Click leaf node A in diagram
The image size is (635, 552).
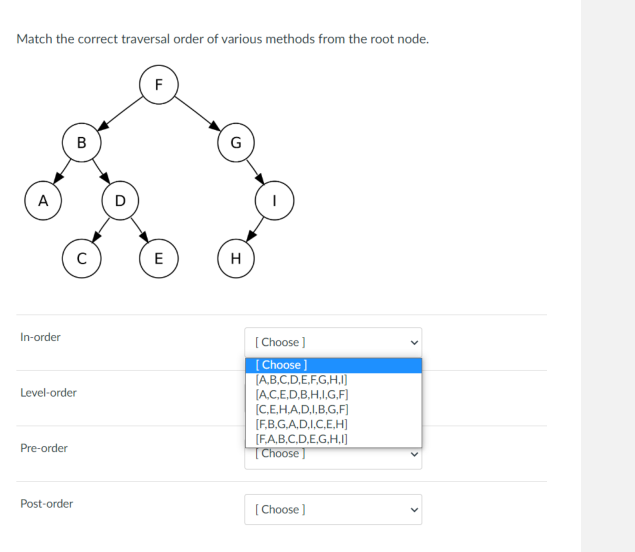43,200
